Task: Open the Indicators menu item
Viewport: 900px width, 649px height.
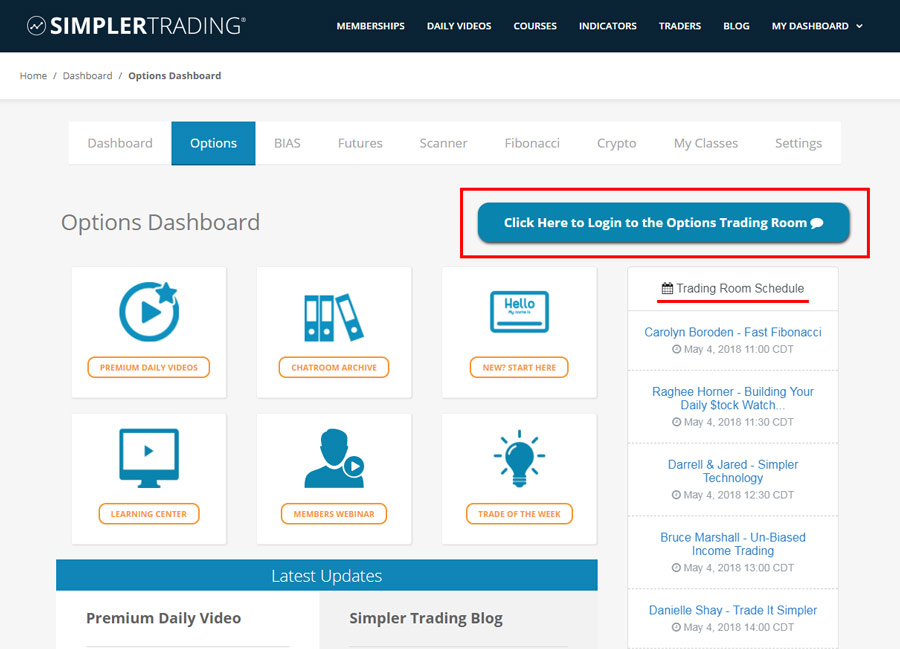Action: 607,26
